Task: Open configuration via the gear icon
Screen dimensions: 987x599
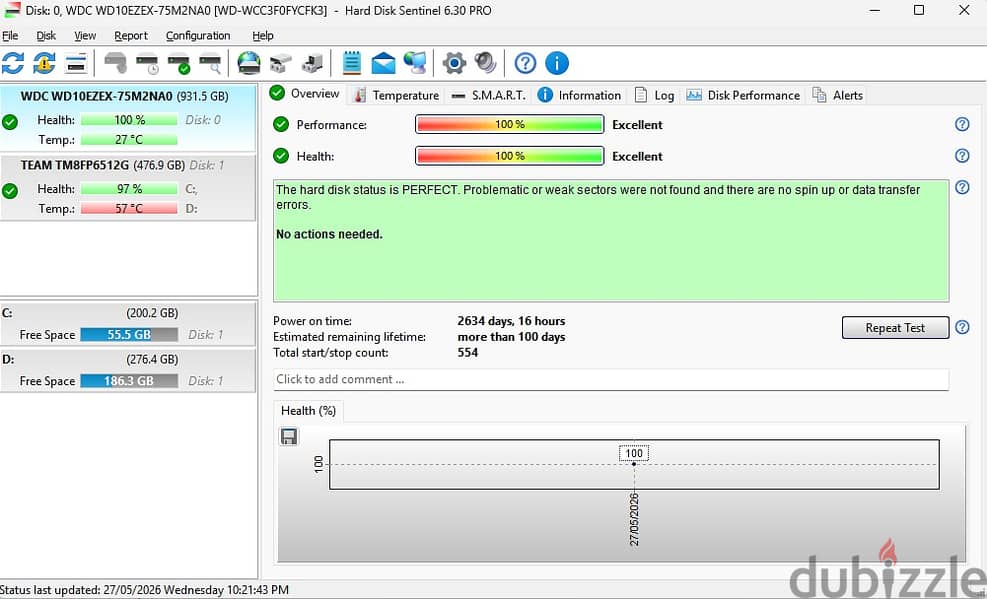Action: click(454, 63)
